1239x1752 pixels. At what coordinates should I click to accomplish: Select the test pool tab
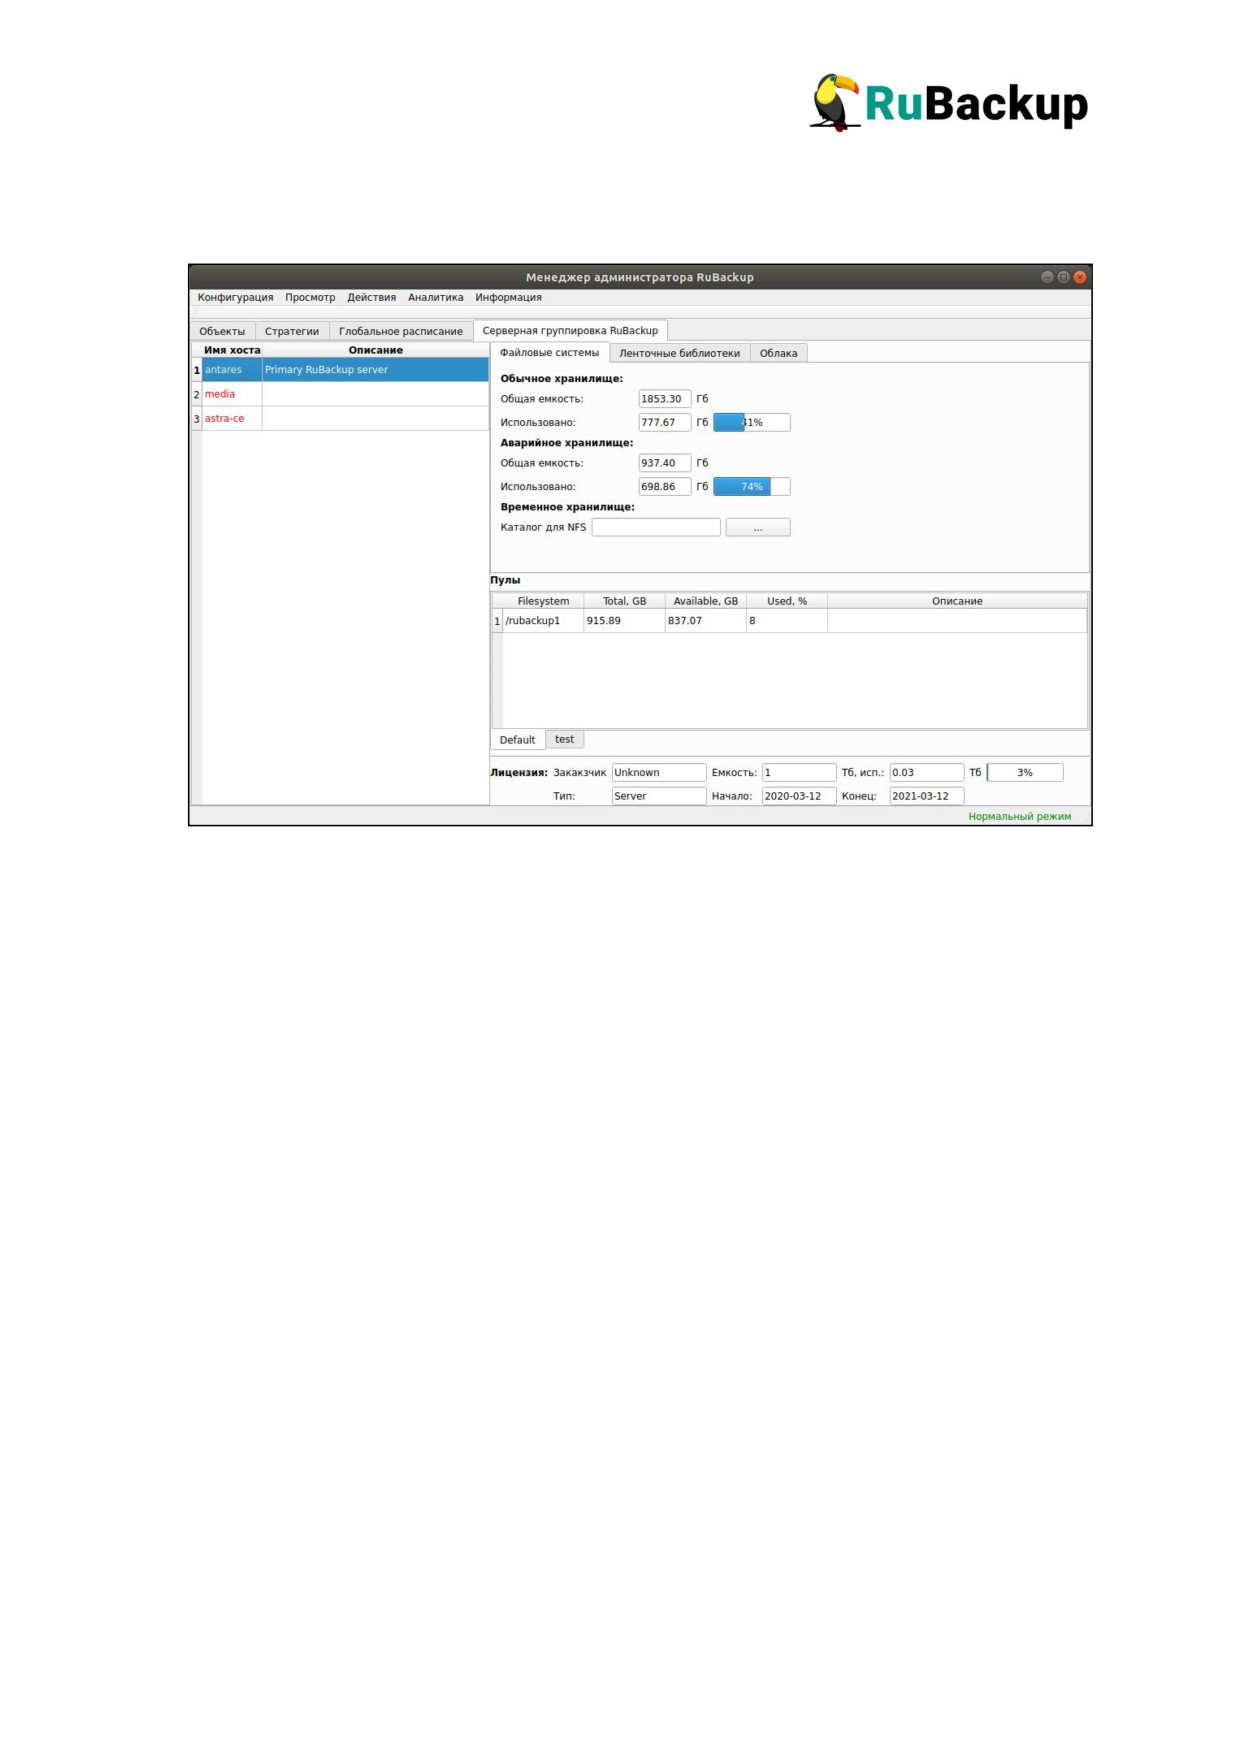click(564, 740)
